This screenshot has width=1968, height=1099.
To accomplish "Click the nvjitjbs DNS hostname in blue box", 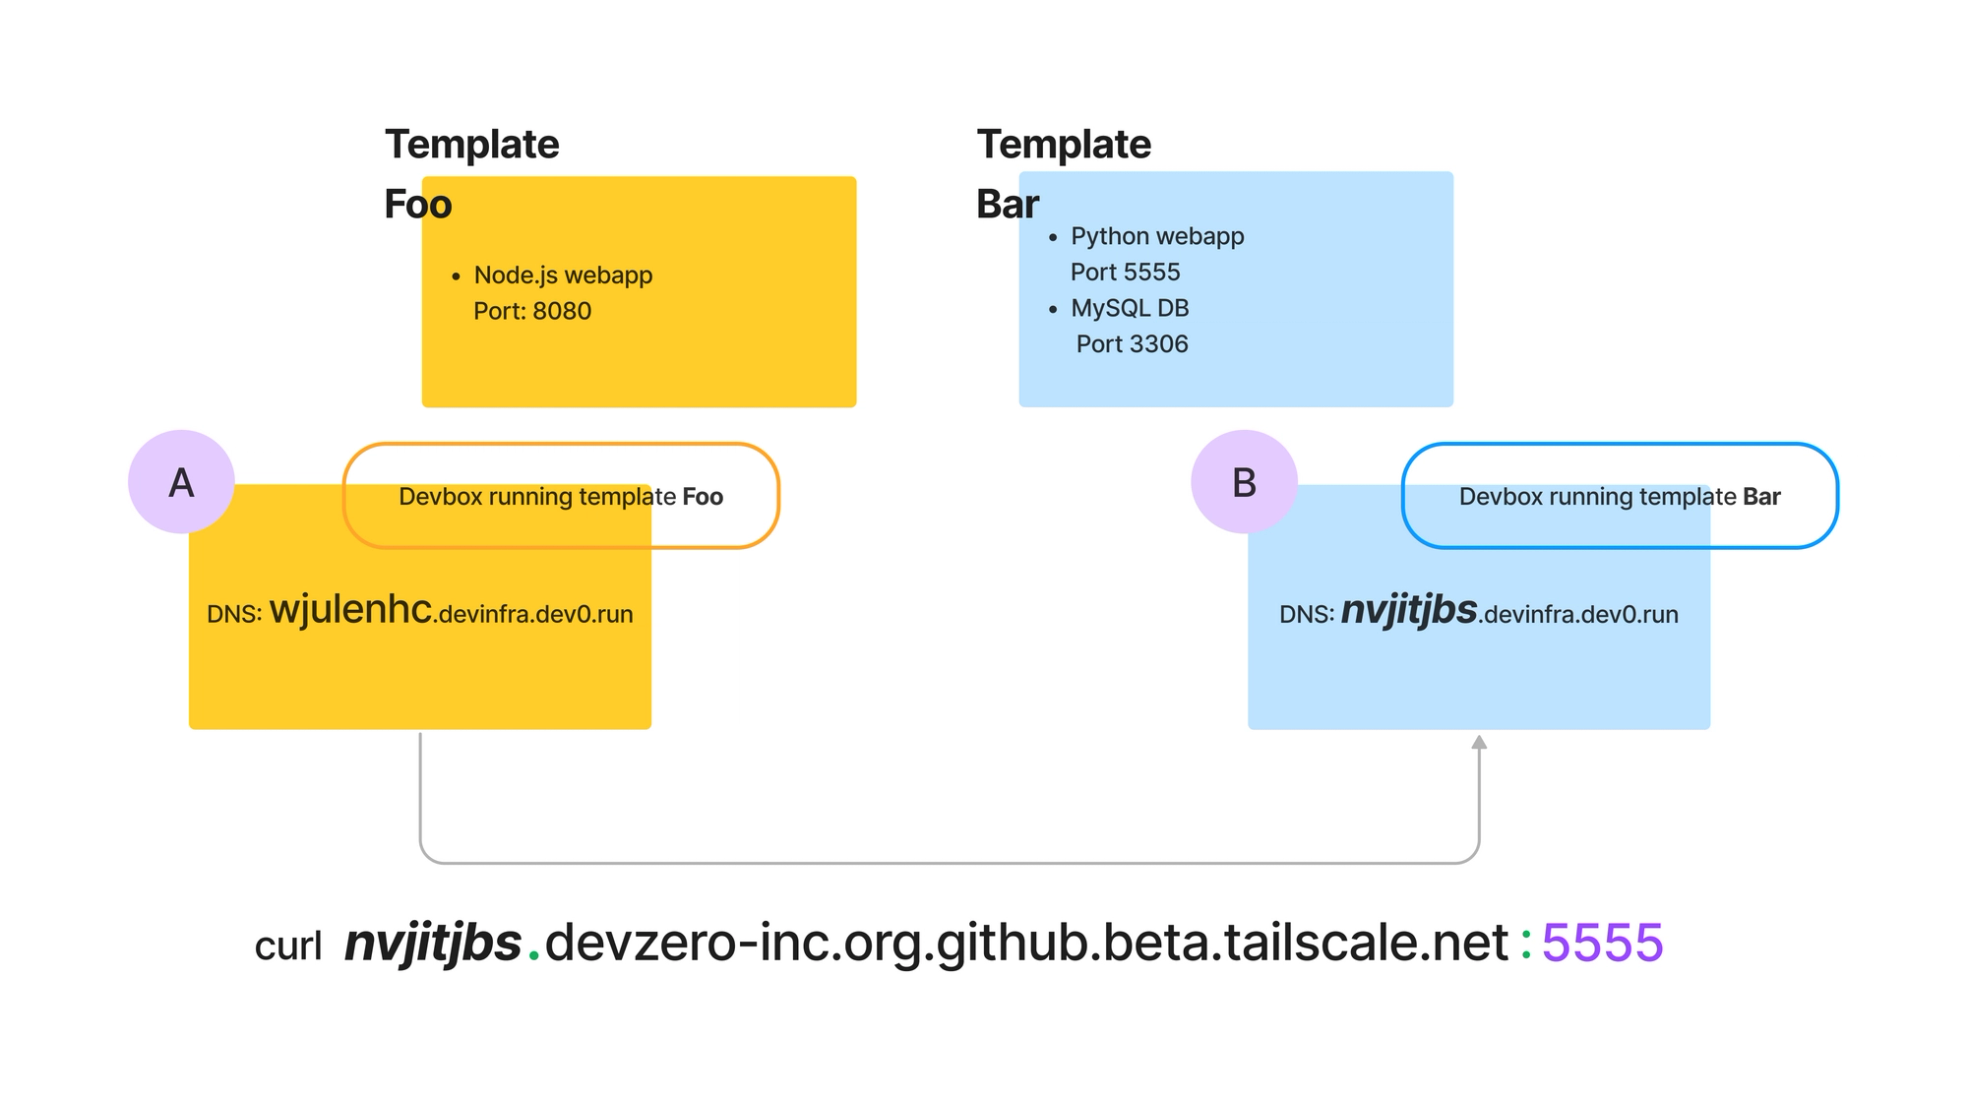I will [1408, 609].
